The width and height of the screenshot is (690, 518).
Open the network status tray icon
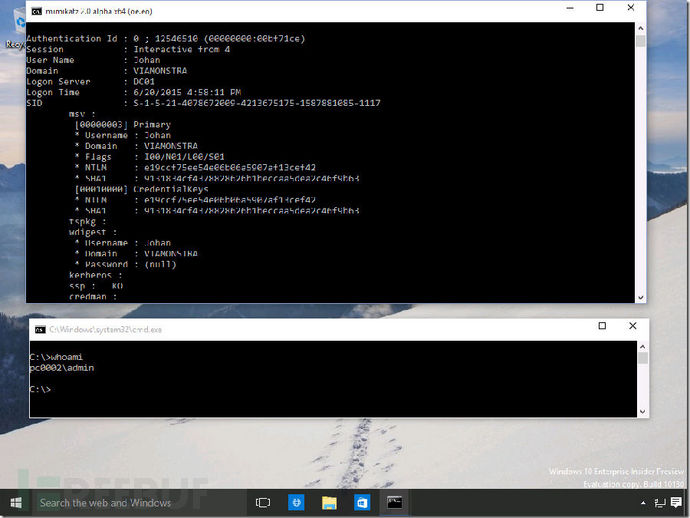click(660, 503)
